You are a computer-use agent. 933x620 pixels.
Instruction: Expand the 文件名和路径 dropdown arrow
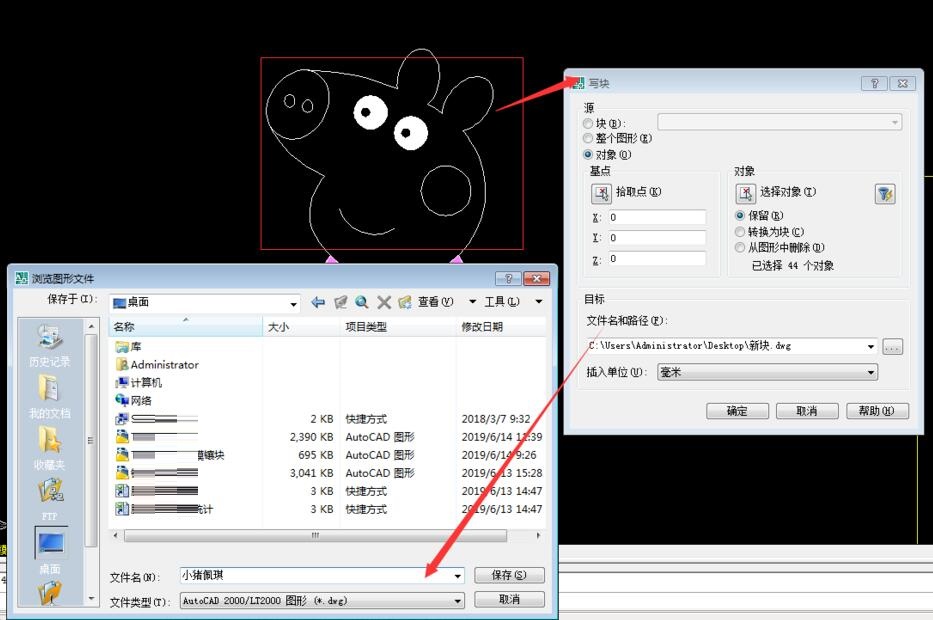[871, 346]
